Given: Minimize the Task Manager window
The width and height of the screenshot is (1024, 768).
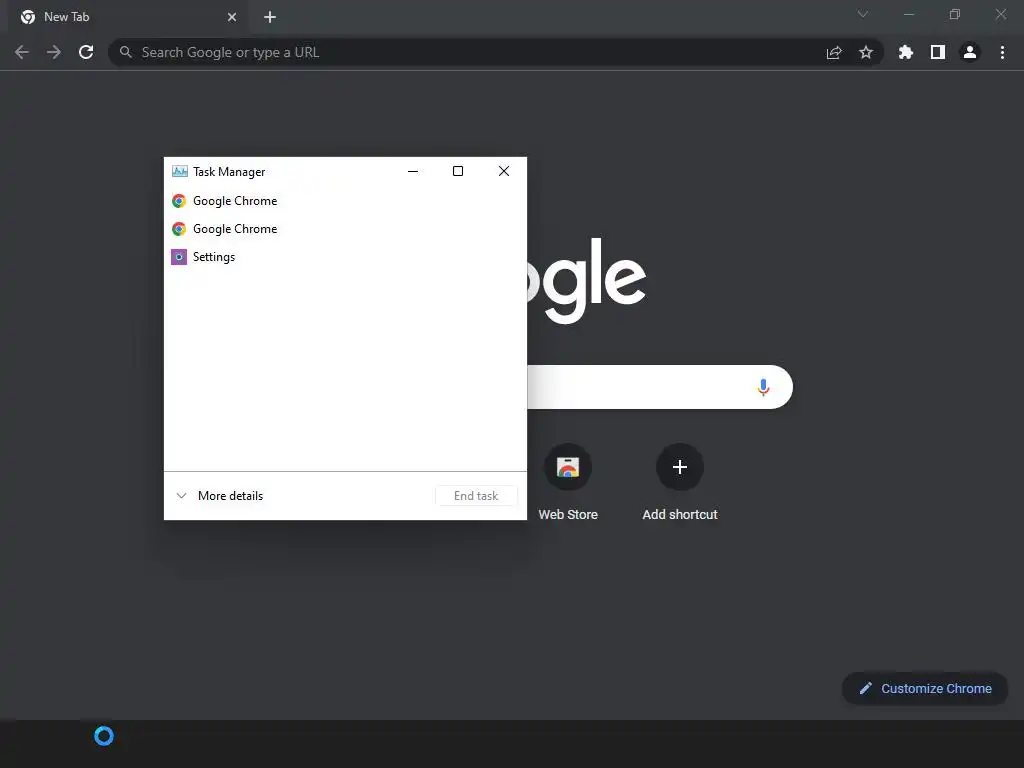Looking at the screenshot, I should tap(413, 171).
